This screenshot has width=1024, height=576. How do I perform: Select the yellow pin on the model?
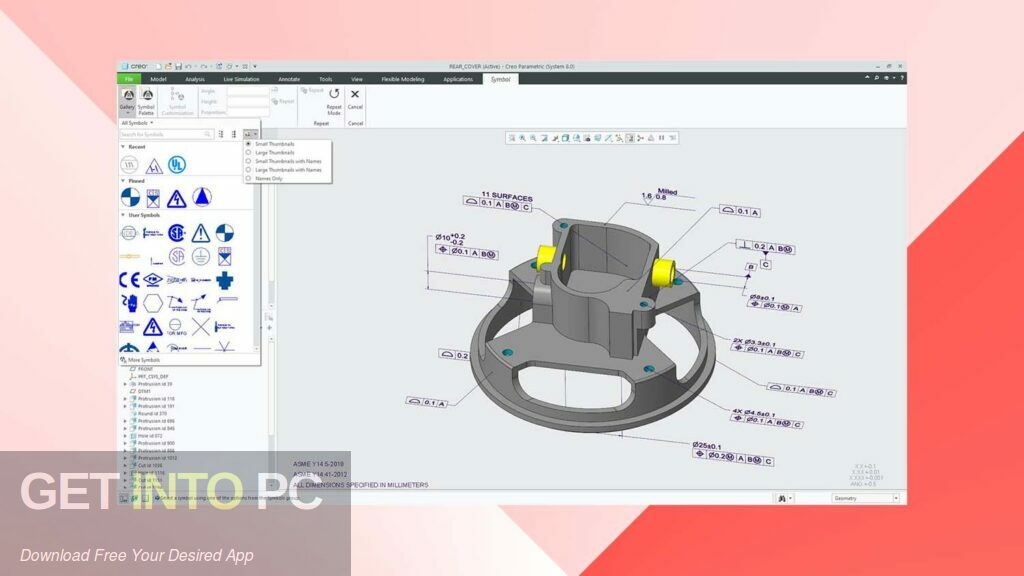pos(663,272)
